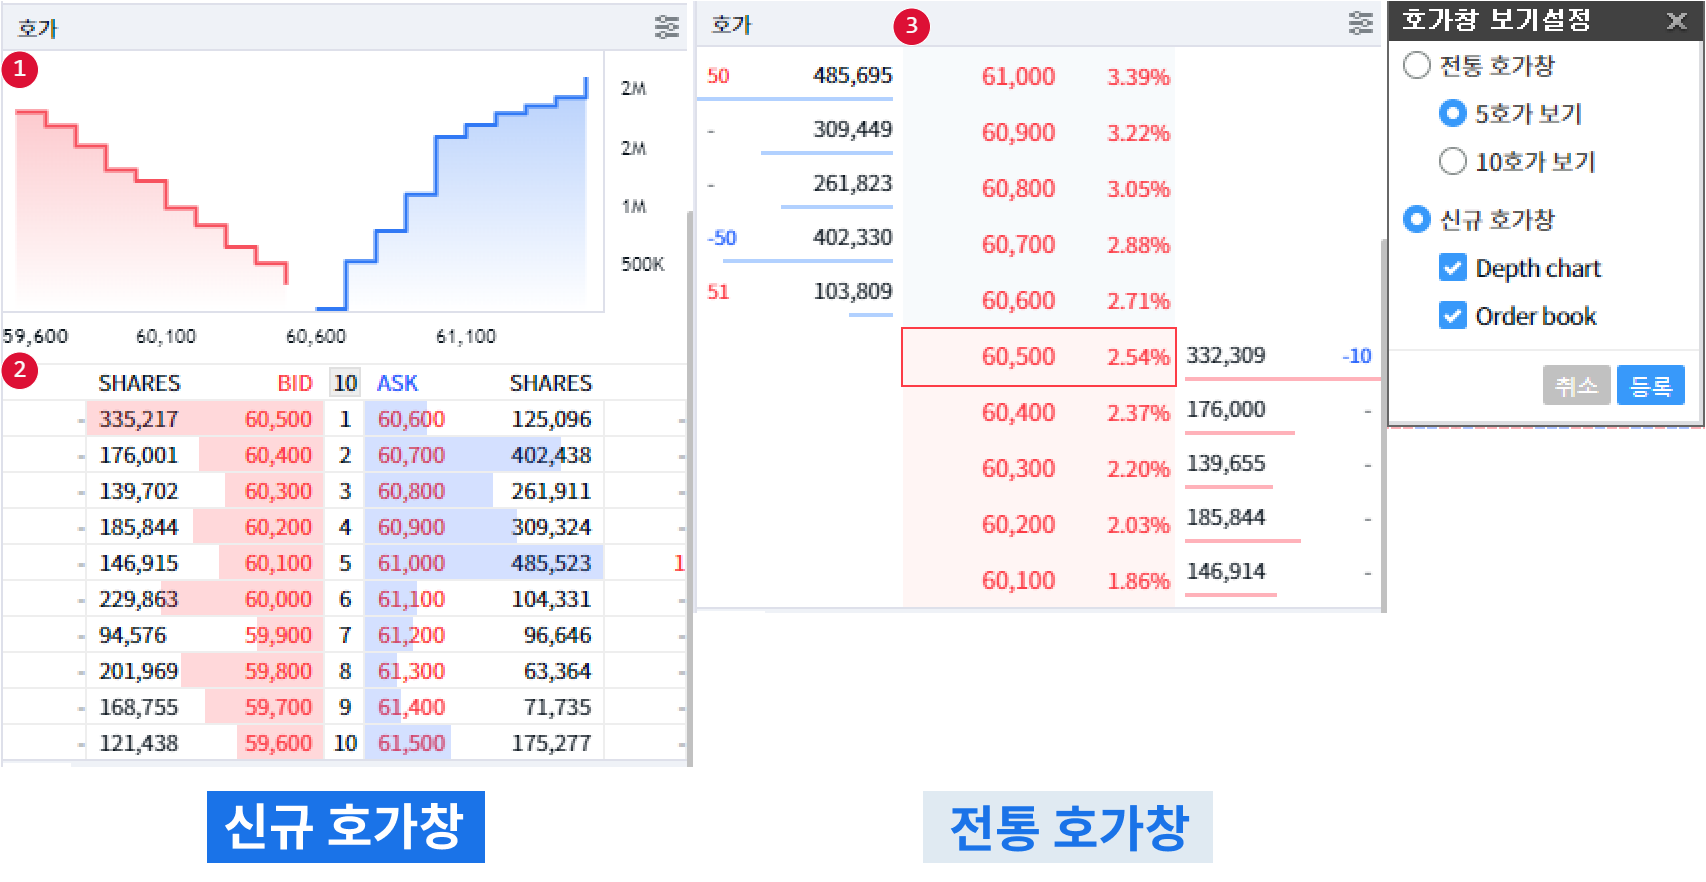This screenshot has width=1706, height=882.
Task: Click the ASK column header
Action: 397,383
